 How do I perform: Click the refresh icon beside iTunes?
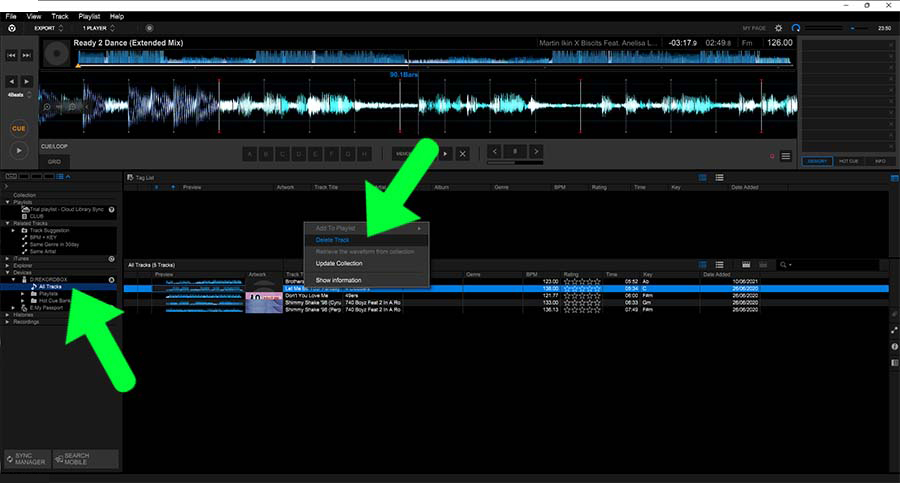(x=111, y=259)
